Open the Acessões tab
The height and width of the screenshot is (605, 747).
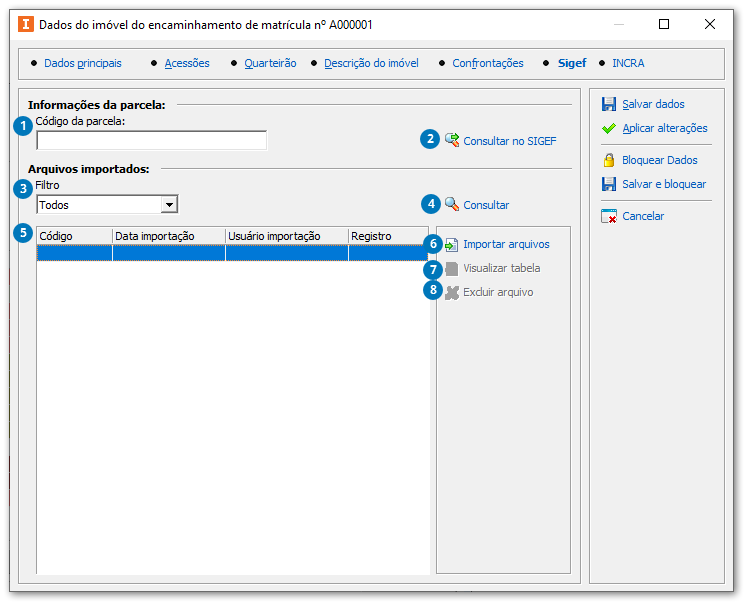pyautogui.click(x=187, y=63)
